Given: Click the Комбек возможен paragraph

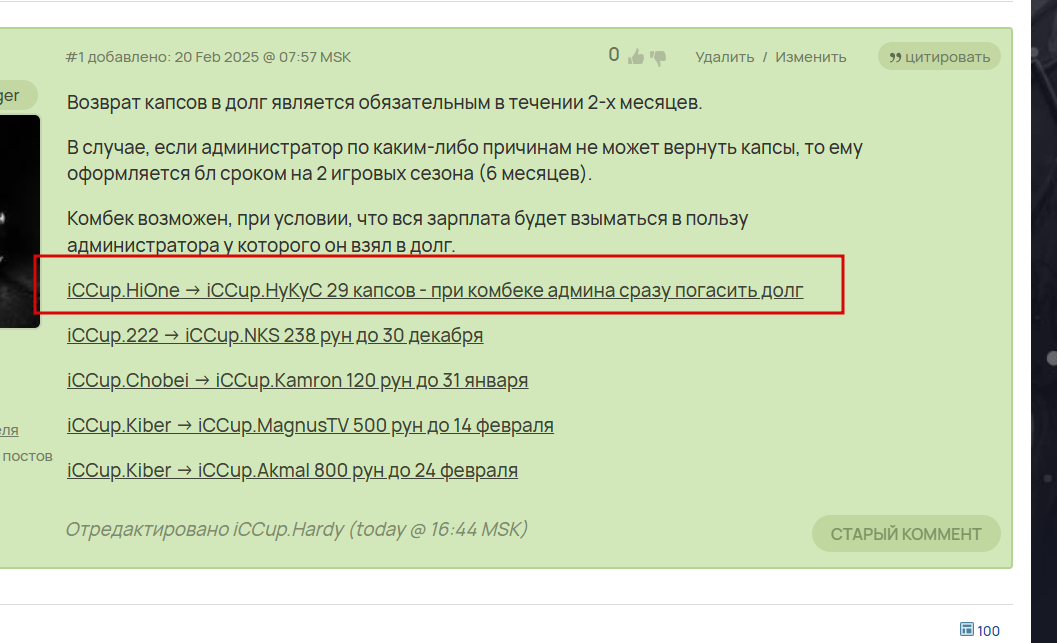Looking at the screenshot, I should coord(407,231).
